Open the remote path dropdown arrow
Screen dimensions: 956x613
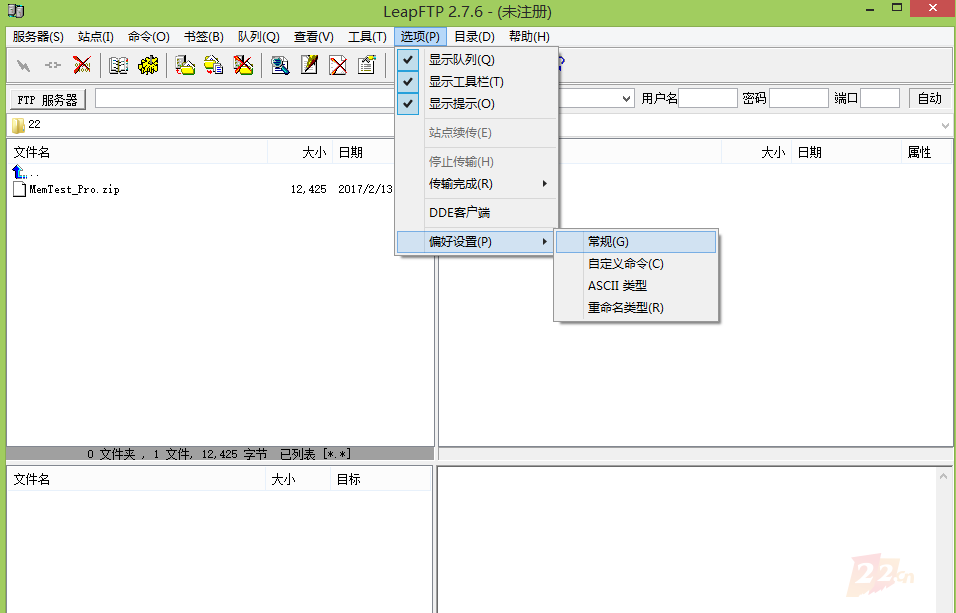945,126
